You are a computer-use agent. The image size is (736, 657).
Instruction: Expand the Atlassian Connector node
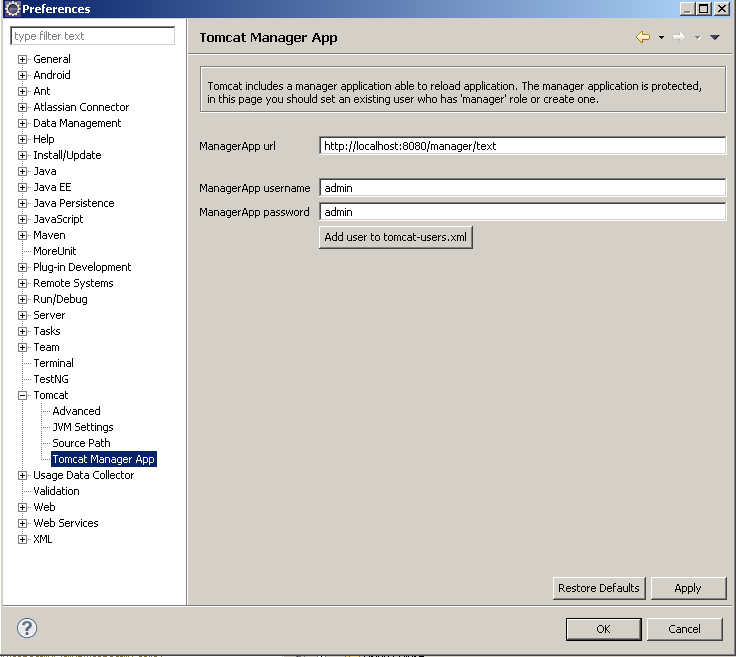[22, 107]
